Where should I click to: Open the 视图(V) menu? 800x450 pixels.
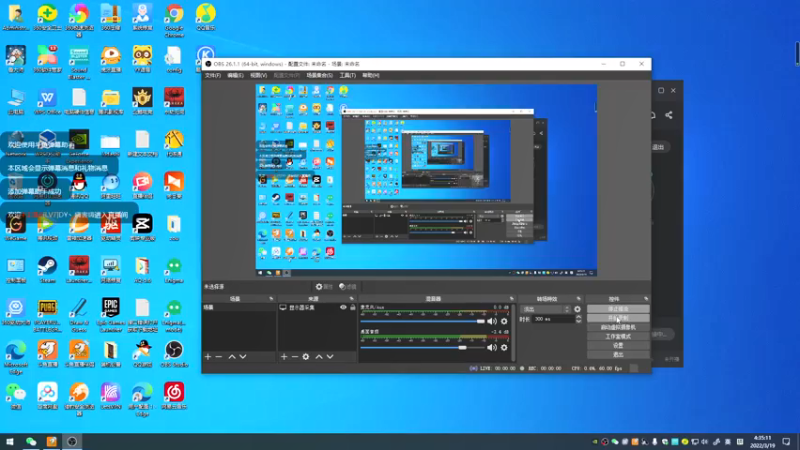(x=258, y=76)
